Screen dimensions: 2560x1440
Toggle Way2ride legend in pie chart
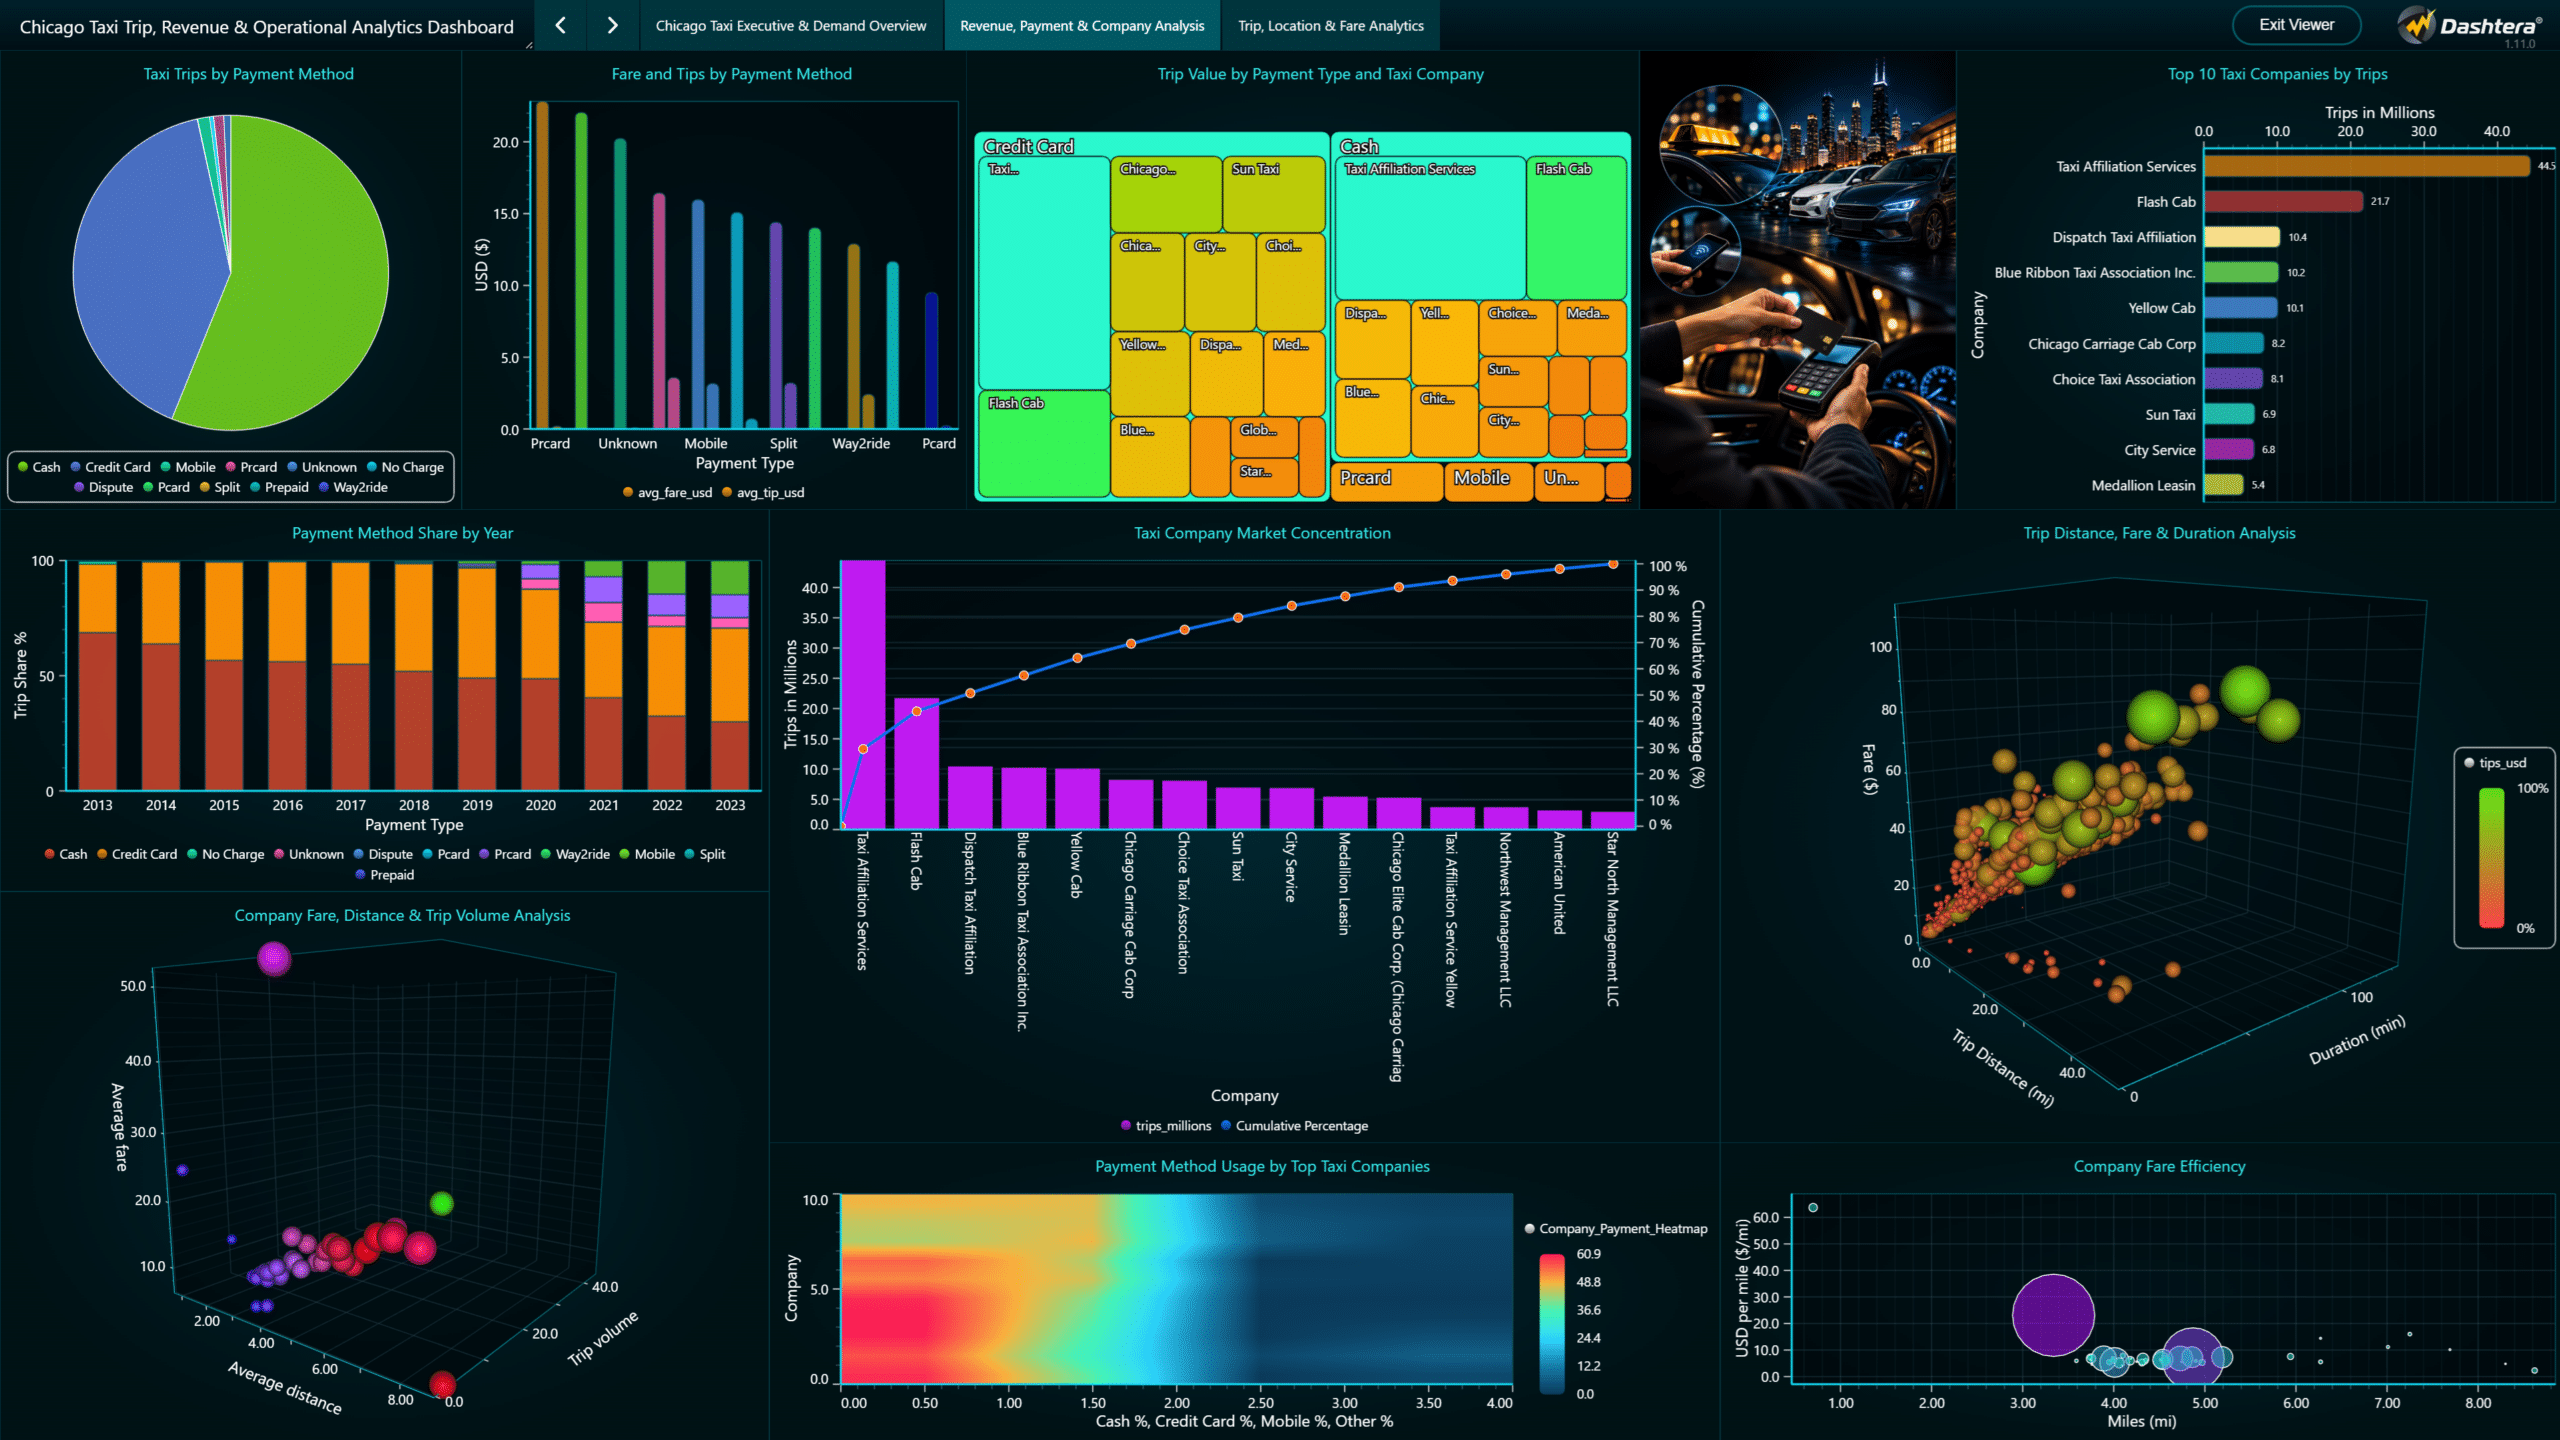pyautogui.click(x=353, y=487)
